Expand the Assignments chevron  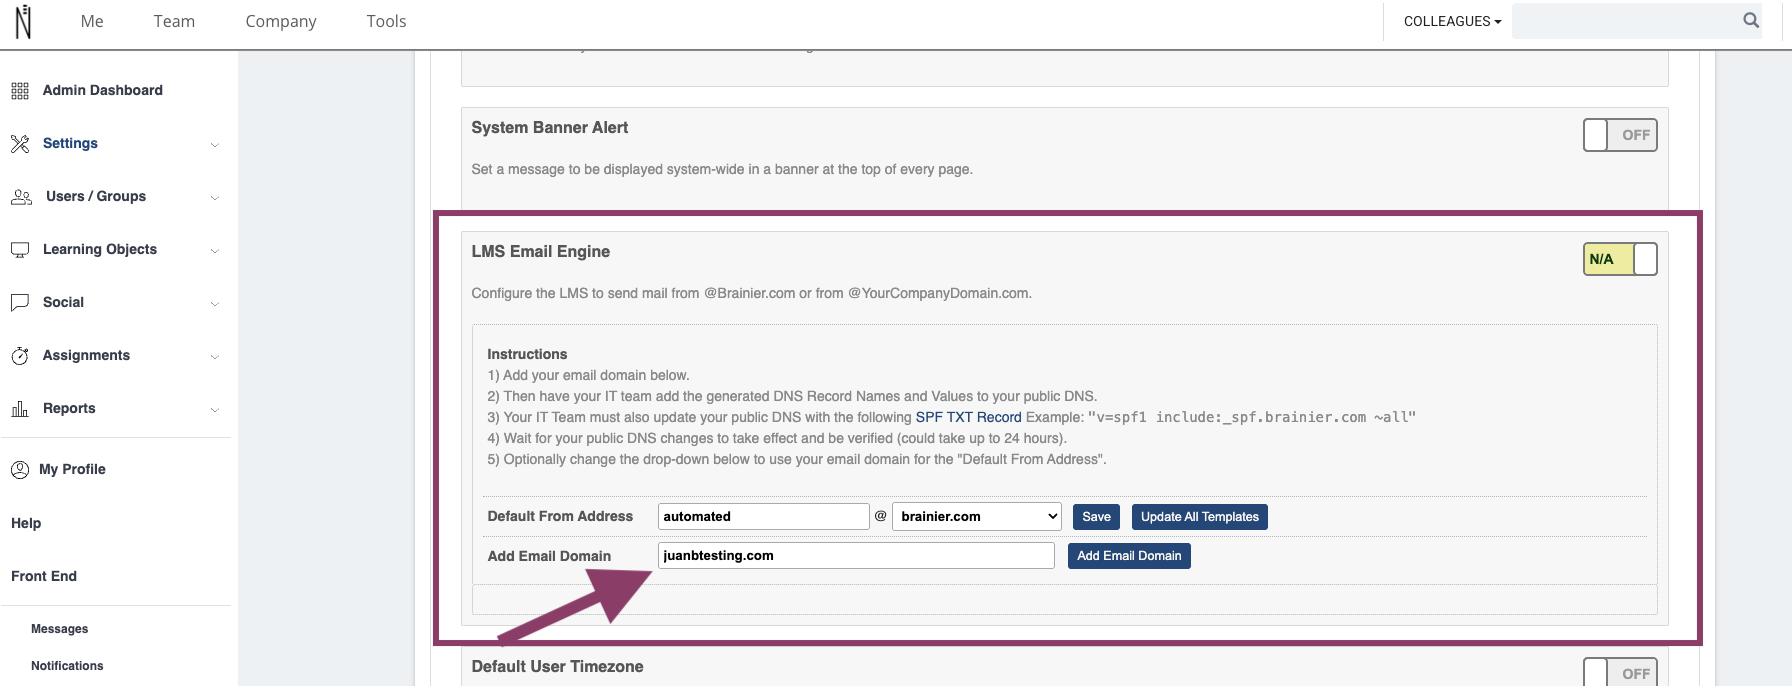click(214, 357)
